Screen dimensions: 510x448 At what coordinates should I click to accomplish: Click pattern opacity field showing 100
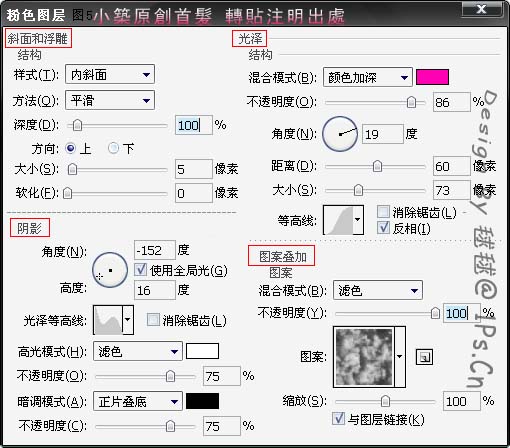pos(462,313)
